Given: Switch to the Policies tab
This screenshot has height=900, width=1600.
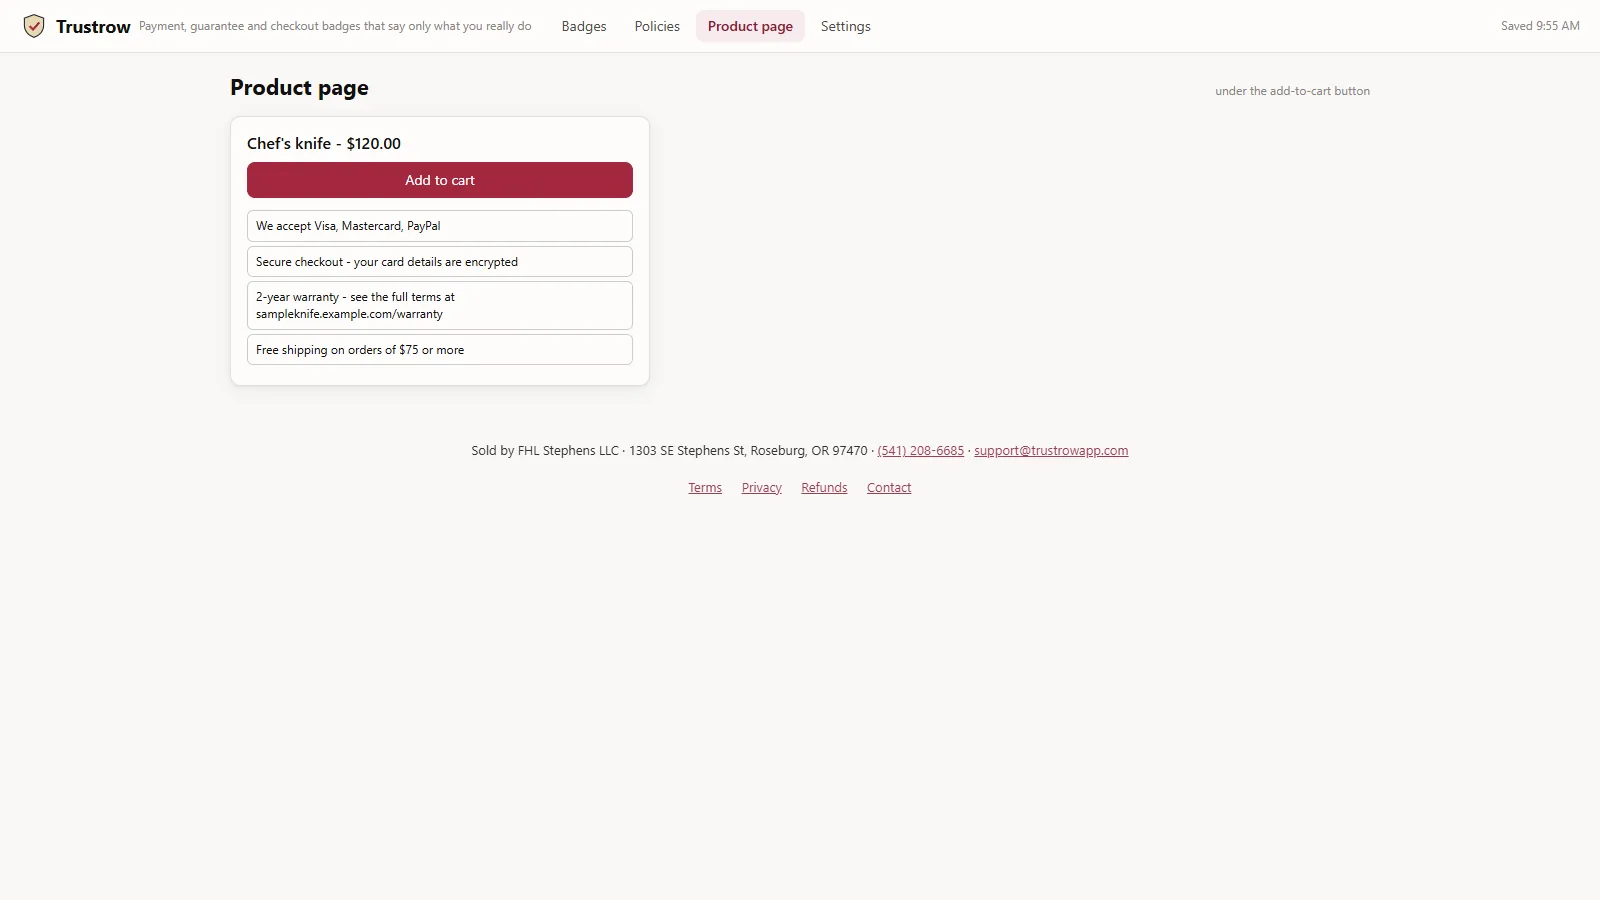Looking at the screenshot, I should [657, 26].
